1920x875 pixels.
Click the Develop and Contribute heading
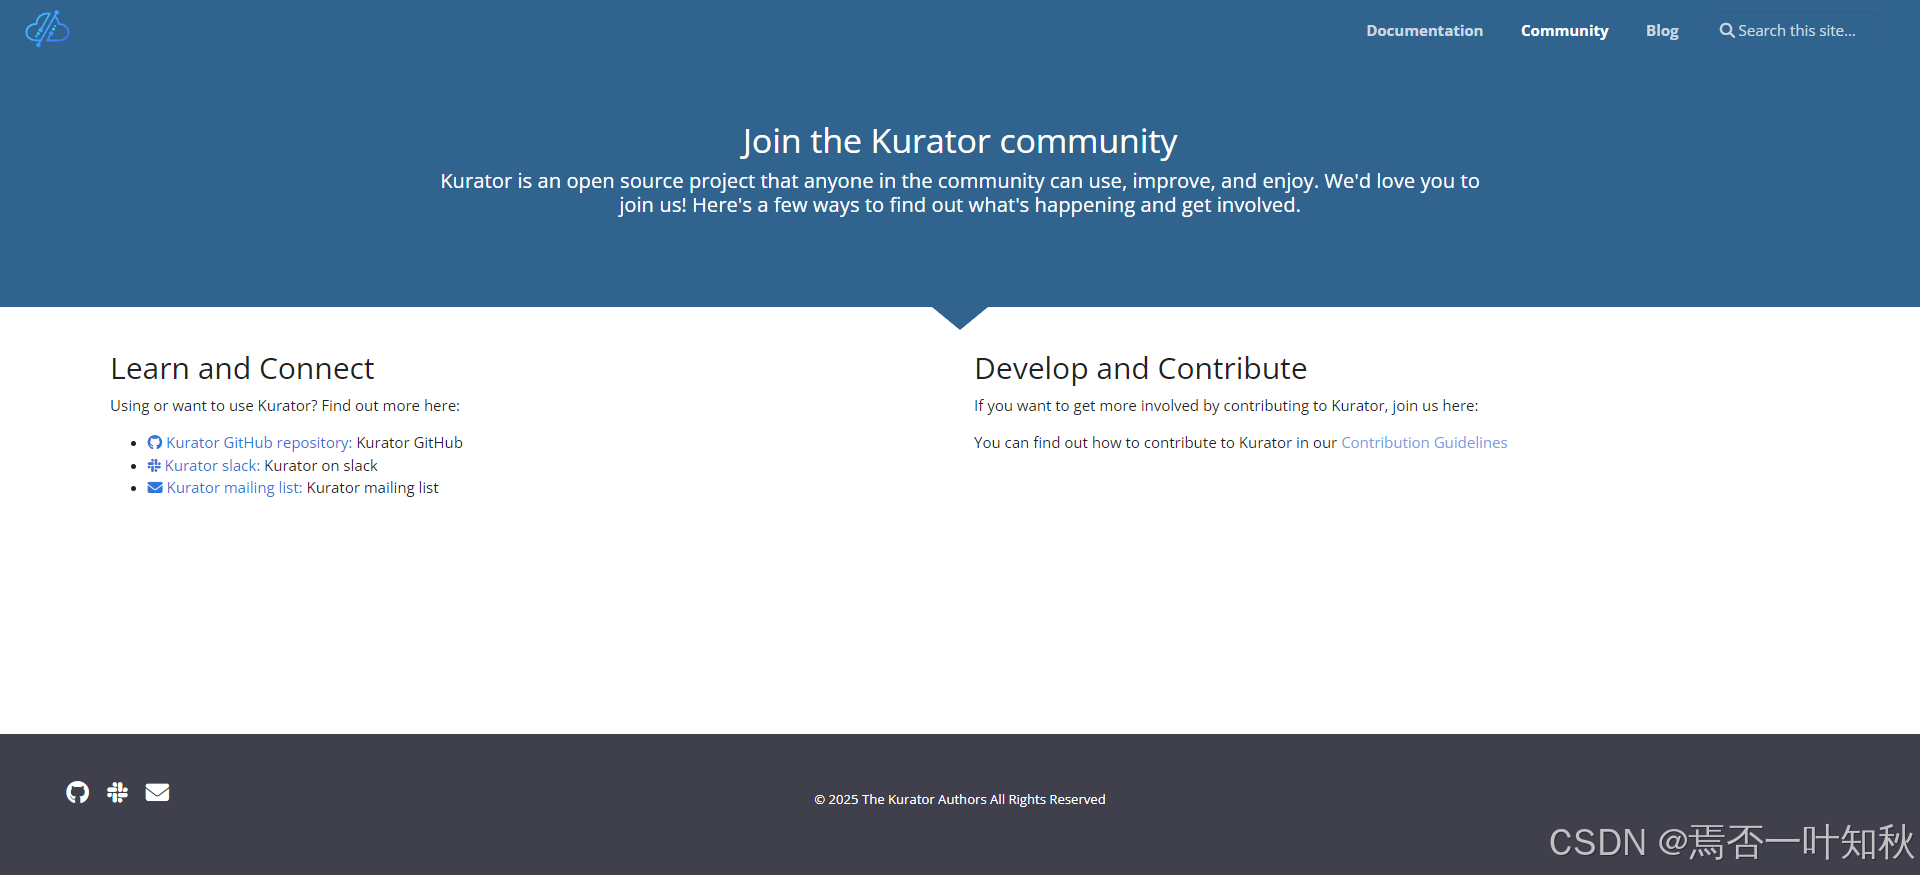(1140, 369)
